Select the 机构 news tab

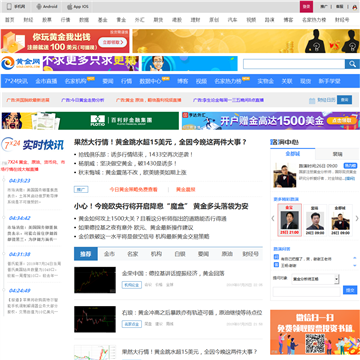click(x=156, y=254)
